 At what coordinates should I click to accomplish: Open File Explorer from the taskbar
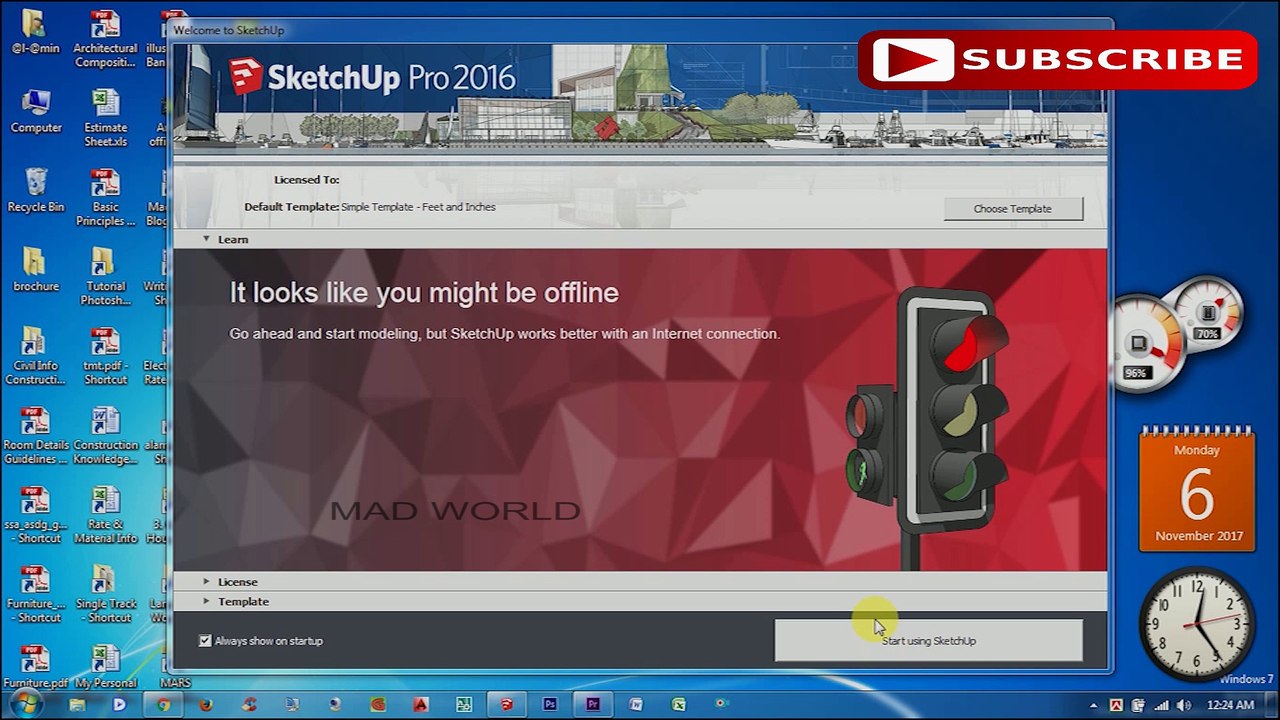[x=77, y=704]
